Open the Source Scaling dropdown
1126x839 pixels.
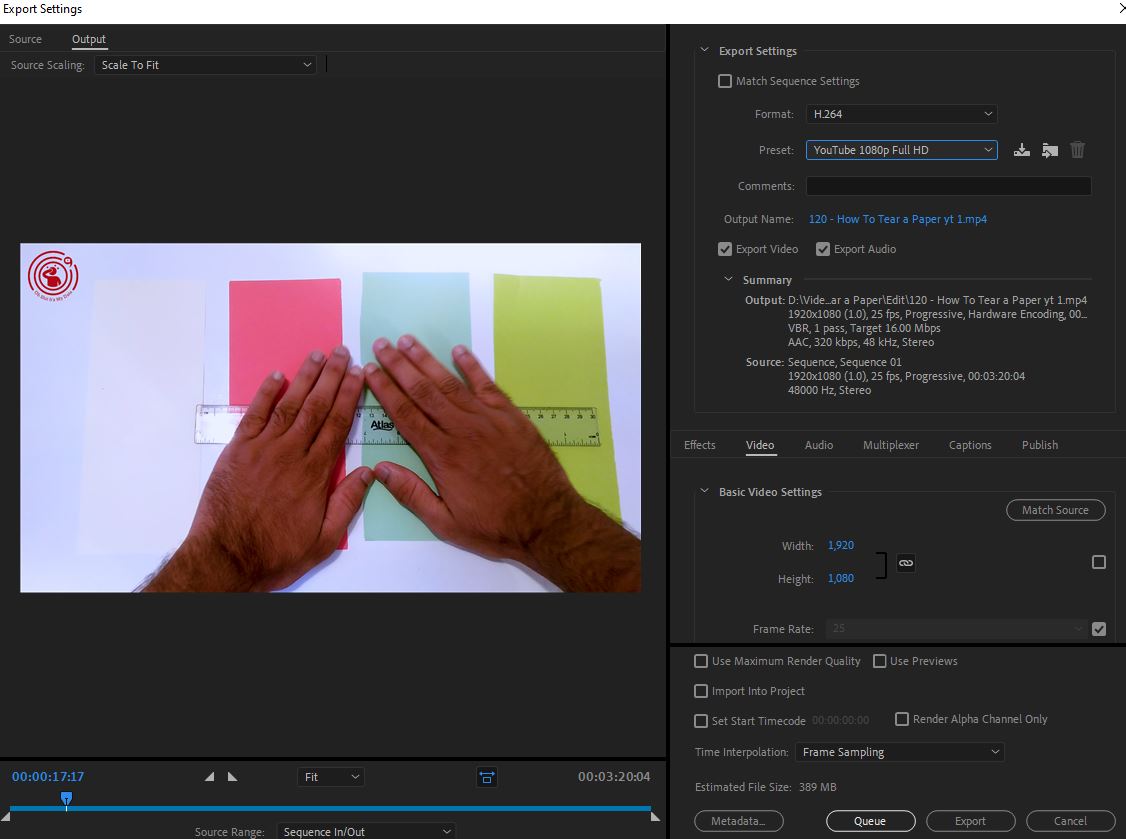coord(205,65)
